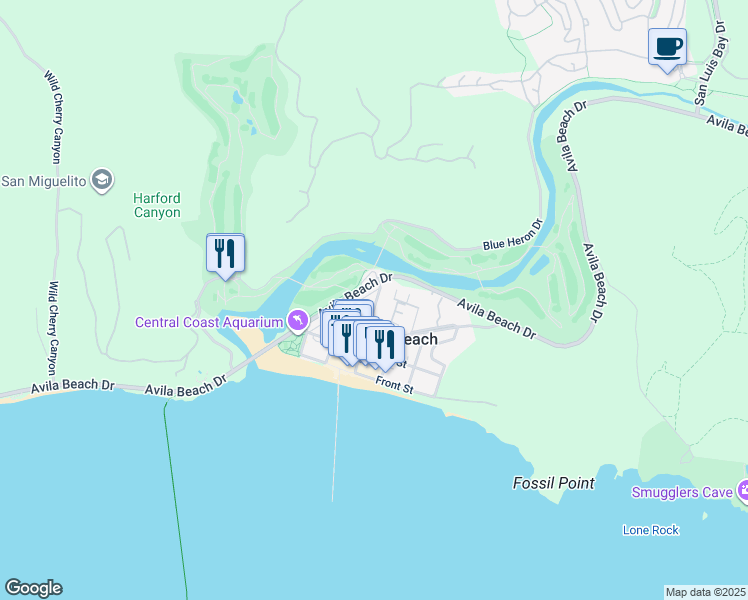
Task: Click the San Miguelito text label
Action: coord(44,181)
